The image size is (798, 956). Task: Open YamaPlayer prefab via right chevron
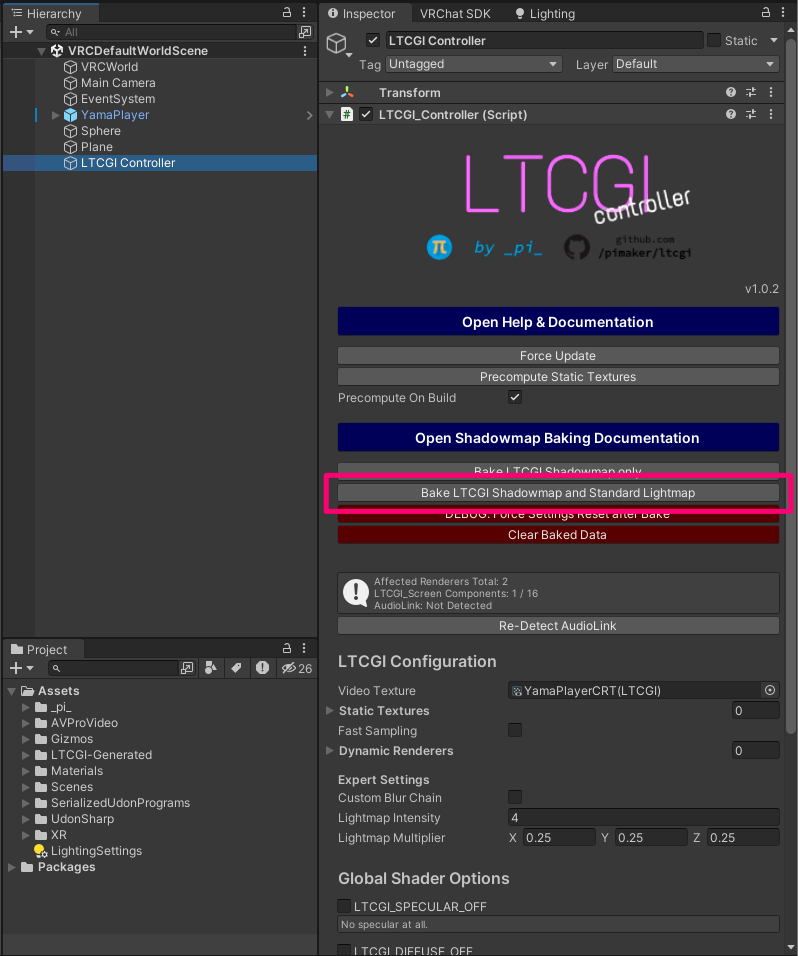pos(309,115)
